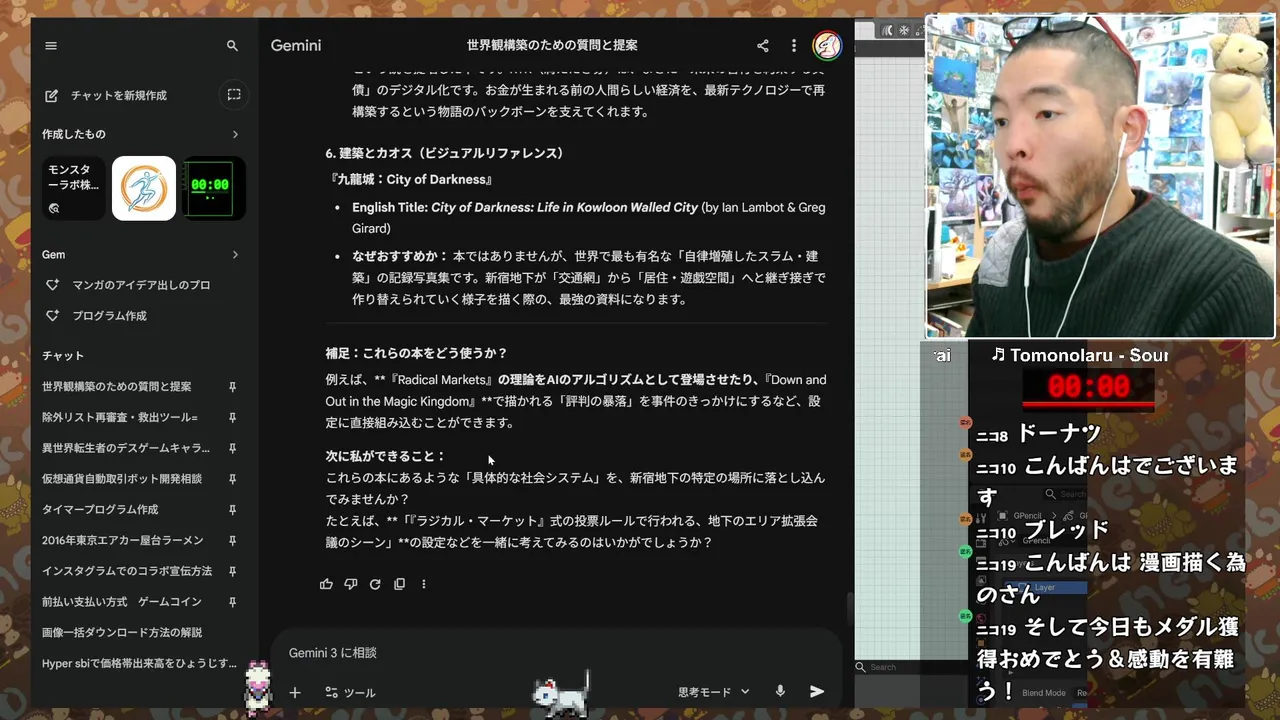This screenshot has height=720, width=1280.
Task: Open chat インスタグラムでのコラボ宣伝方法
Action: click(127, 571)
